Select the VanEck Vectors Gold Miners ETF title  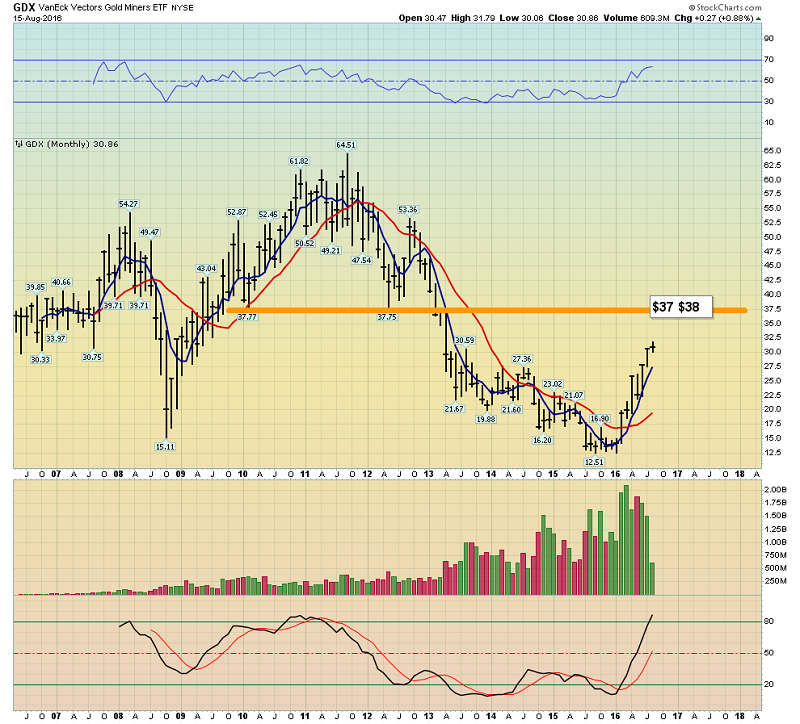(x=103, y=8)
